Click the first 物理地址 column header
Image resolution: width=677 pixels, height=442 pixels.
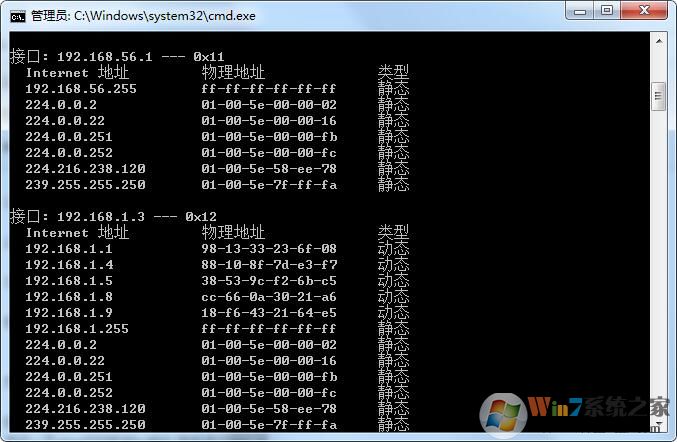[233, 72]
